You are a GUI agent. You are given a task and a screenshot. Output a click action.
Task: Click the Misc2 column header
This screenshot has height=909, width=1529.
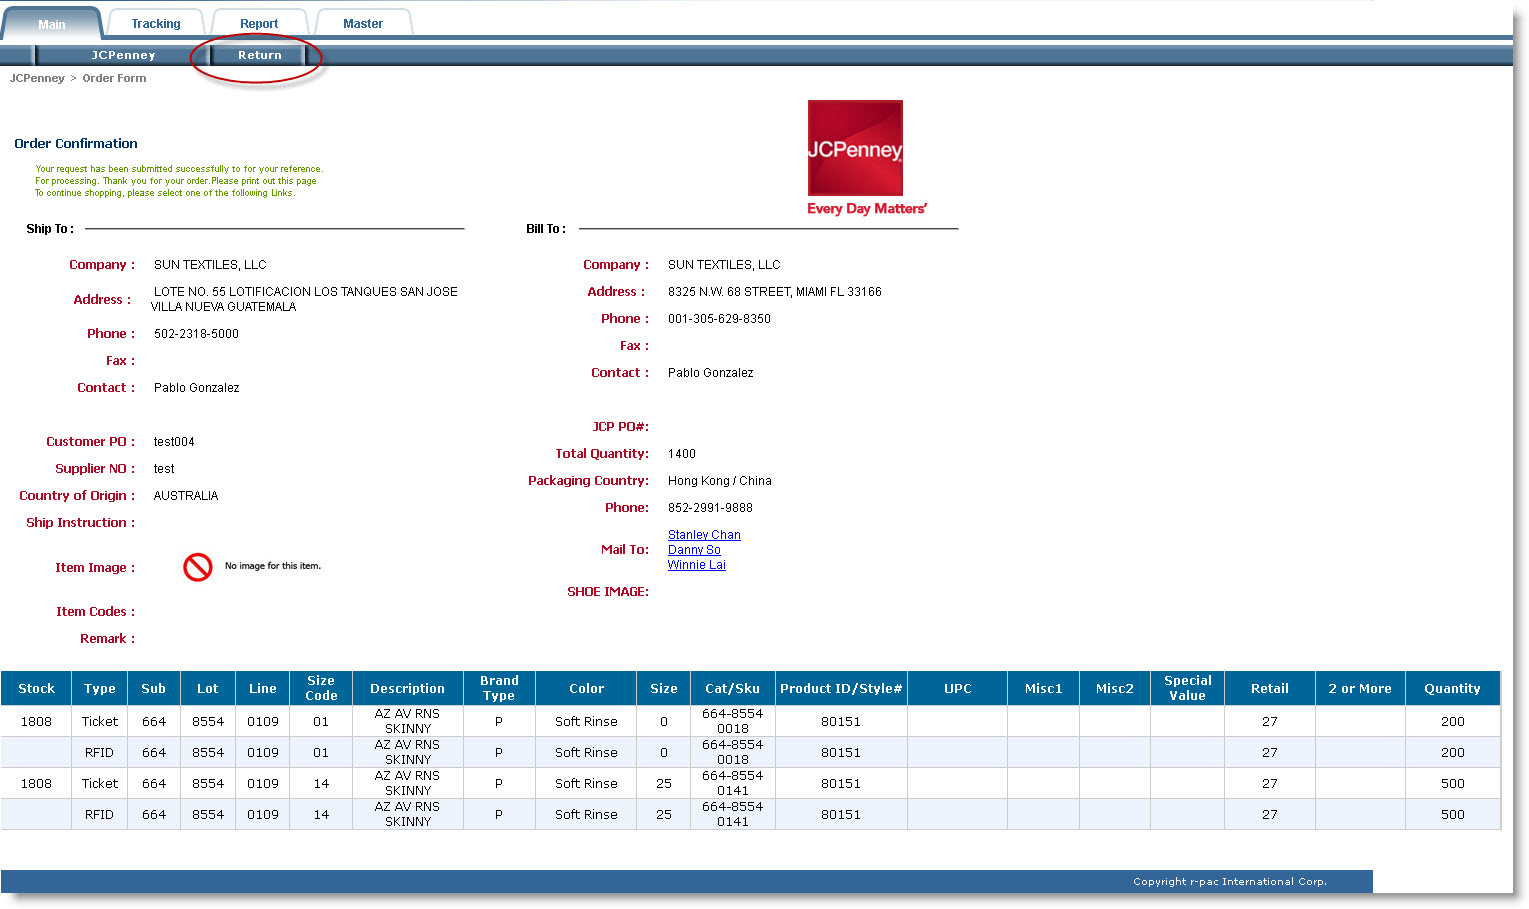tap(1115, 688)
